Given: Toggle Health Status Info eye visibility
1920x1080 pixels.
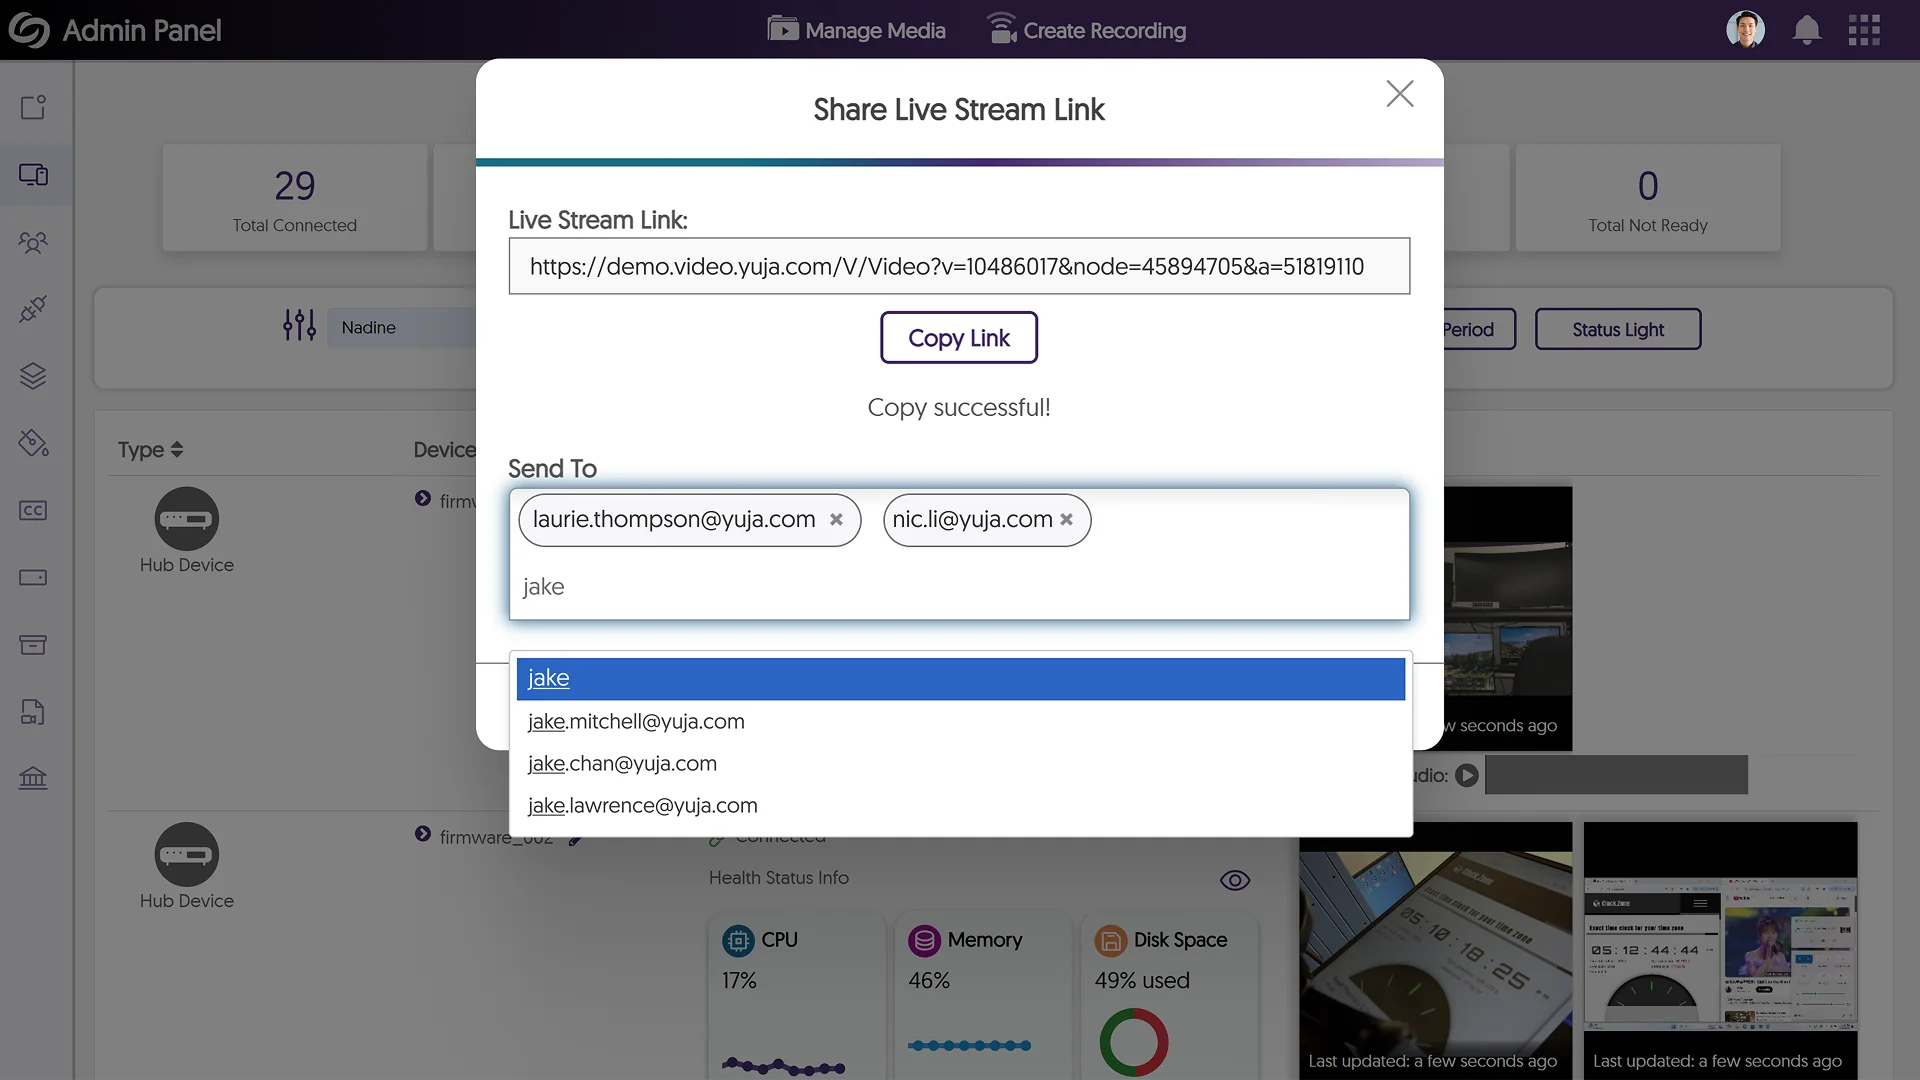Looking at the screenshot, I should click(x=1235, y=880).
